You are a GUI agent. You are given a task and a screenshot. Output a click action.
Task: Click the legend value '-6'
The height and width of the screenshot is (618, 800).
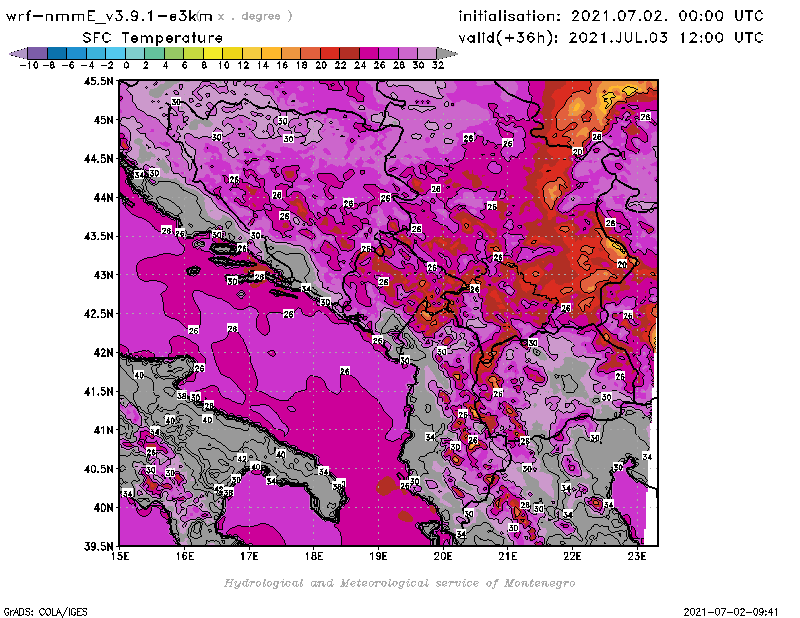click(x=68, y=65)
